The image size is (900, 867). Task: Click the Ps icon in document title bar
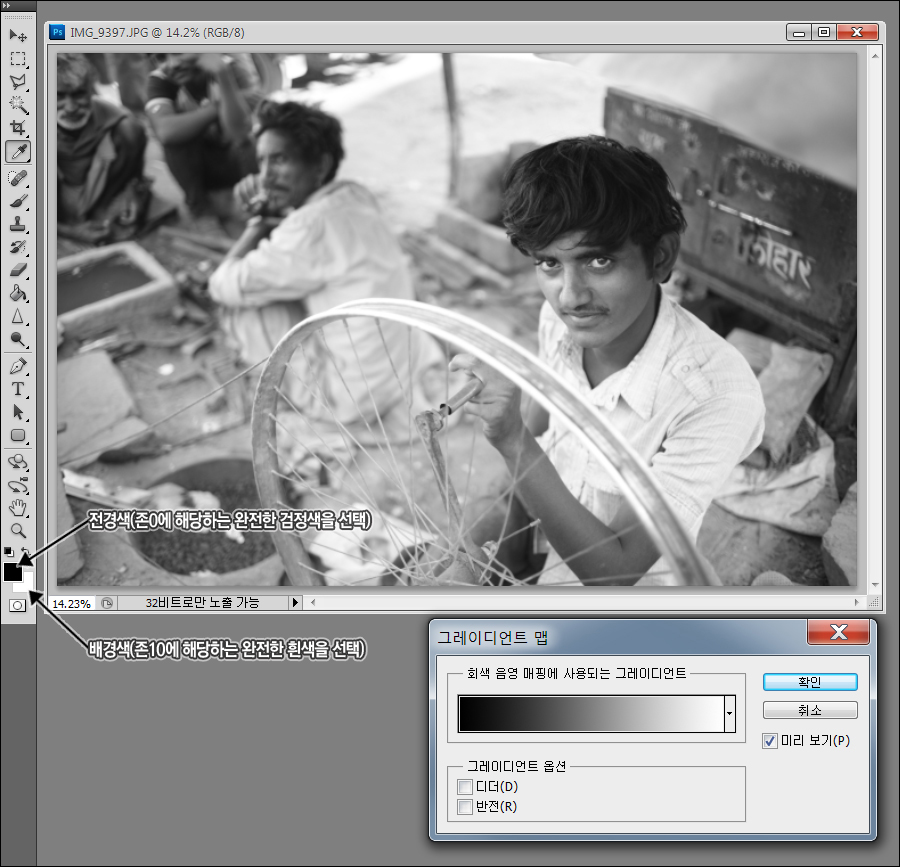(57, 32)
